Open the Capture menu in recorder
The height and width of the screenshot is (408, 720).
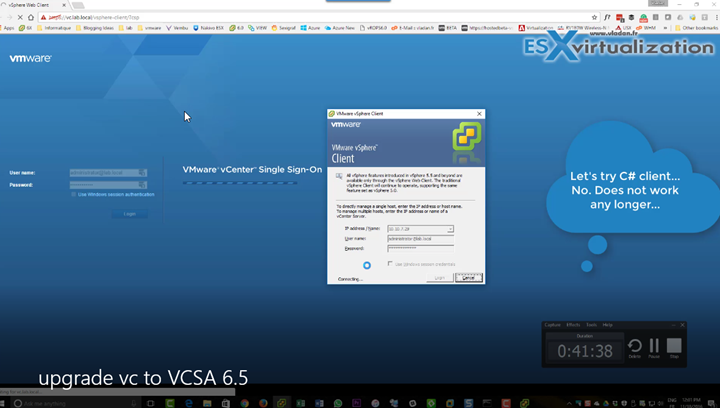[x=552, y=325]
